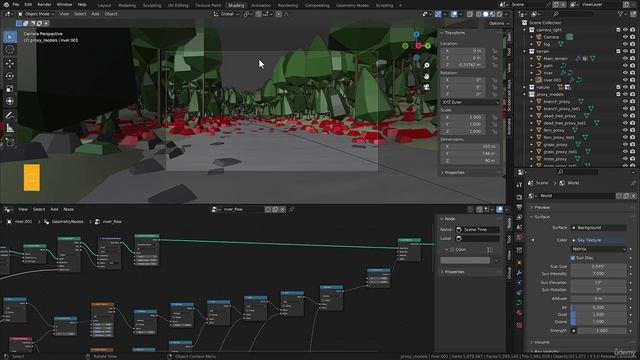Choose the Rotate tool in viewport toolbar
Image resolution: width=640 pixels, height=360 pixels.
[x=10, y=76]
